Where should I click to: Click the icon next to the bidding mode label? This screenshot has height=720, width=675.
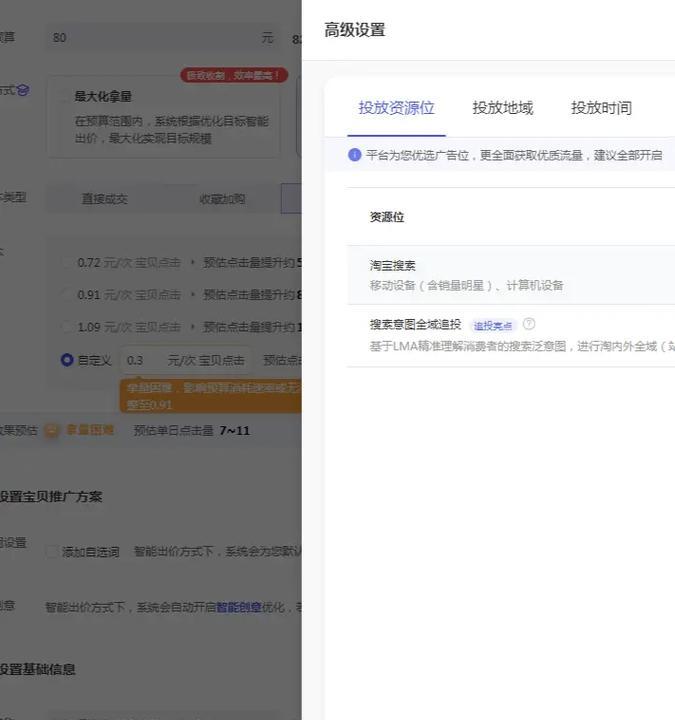pos(23,90)
